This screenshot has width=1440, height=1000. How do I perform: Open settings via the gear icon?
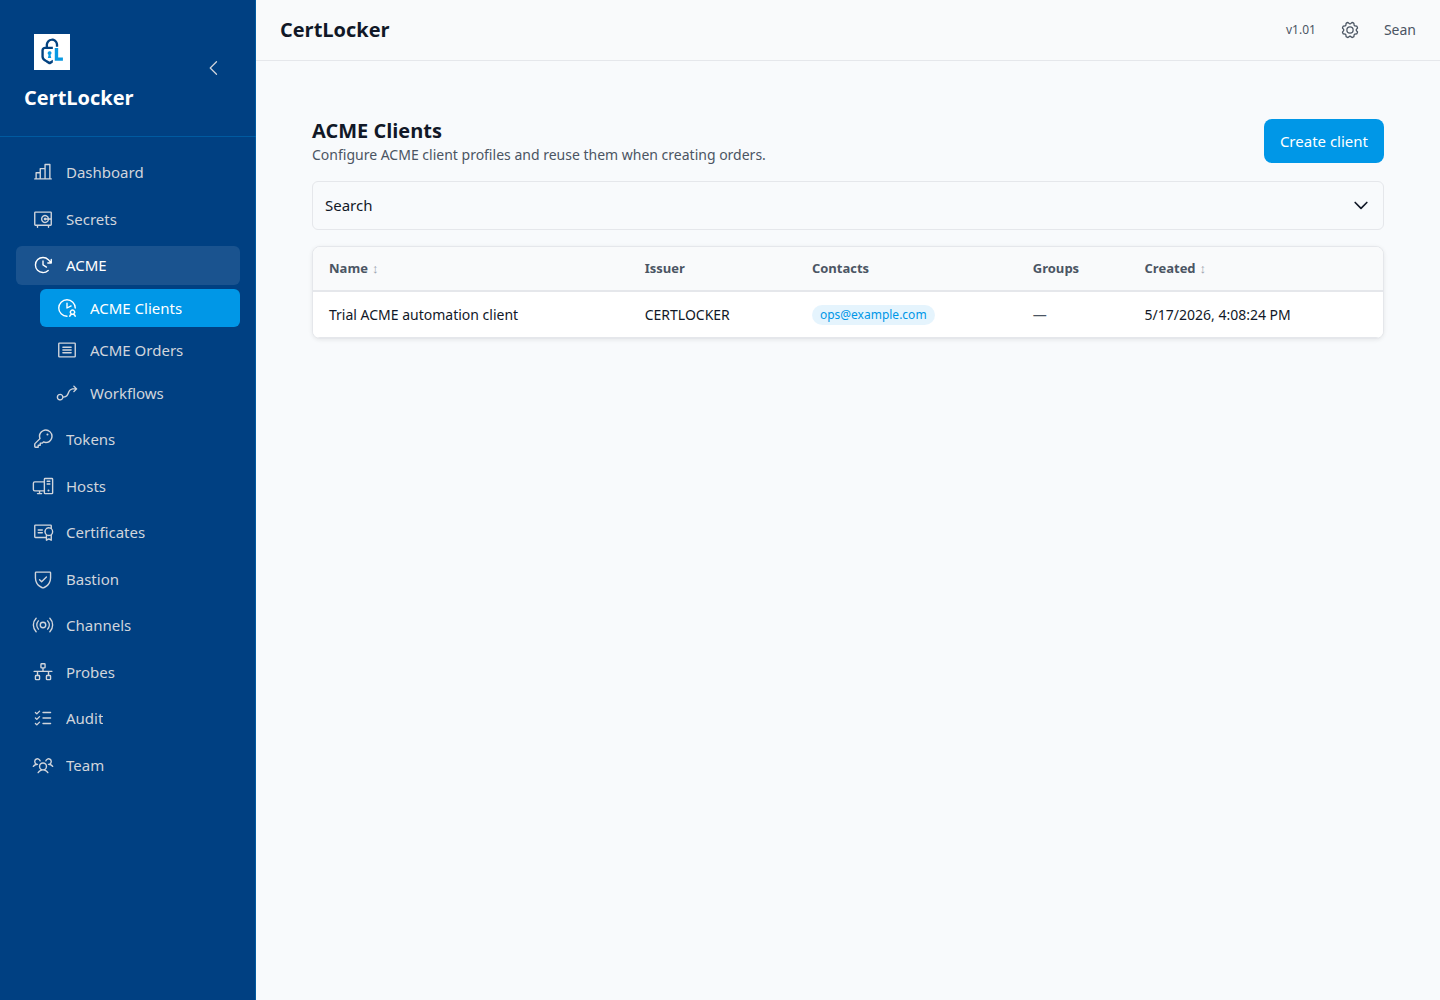coord(1350,30)
